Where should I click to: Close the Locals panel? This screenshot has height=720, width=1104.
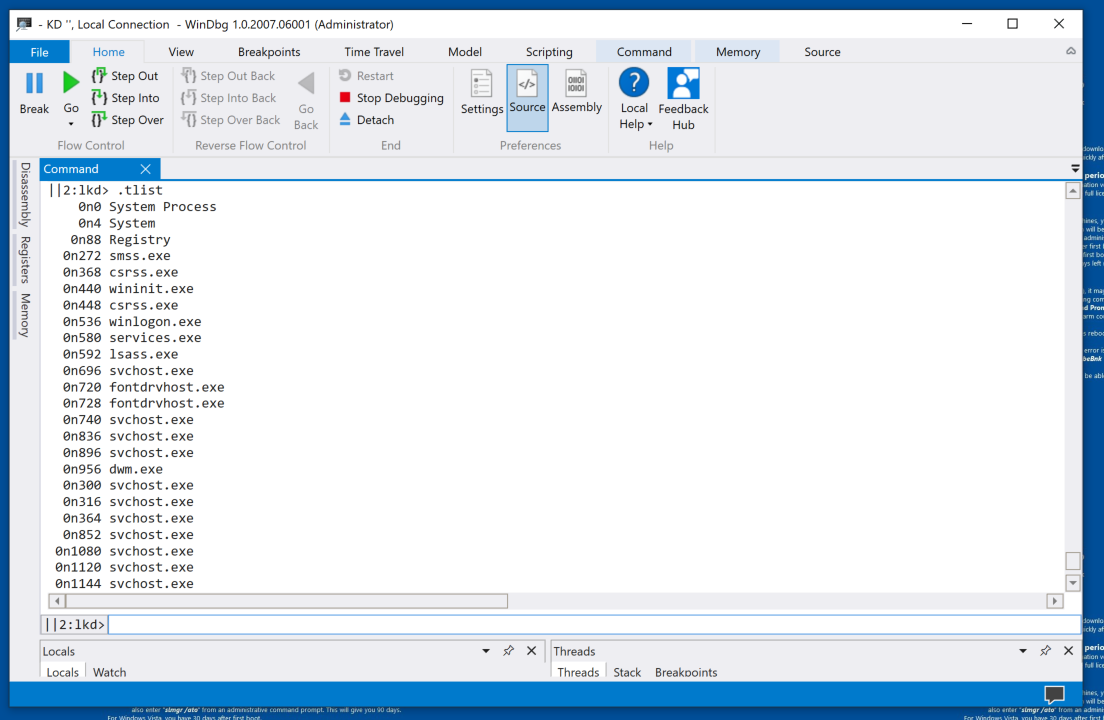532,651
